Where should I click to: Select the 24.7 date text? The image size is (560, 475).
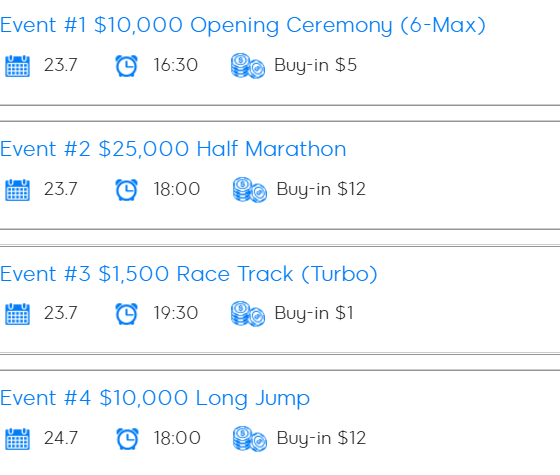(x=61, y=438)
